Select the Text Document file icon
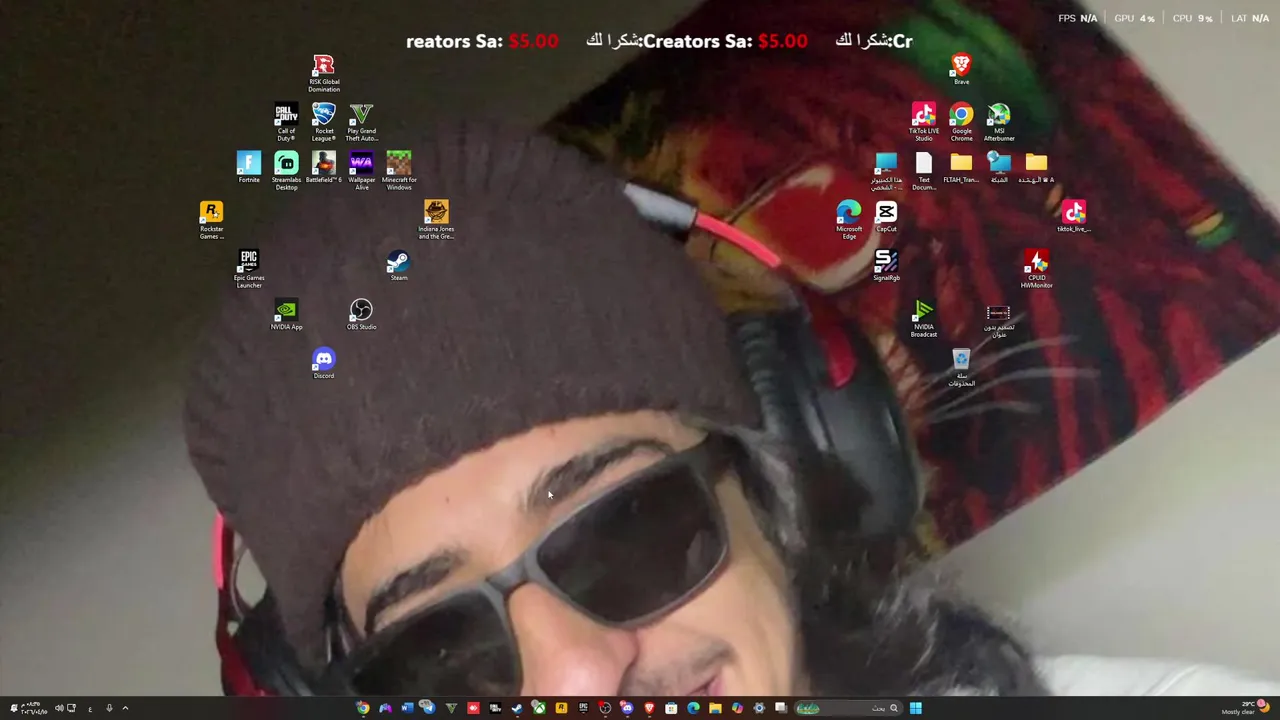1280x720 pixels. click(923, 171)
